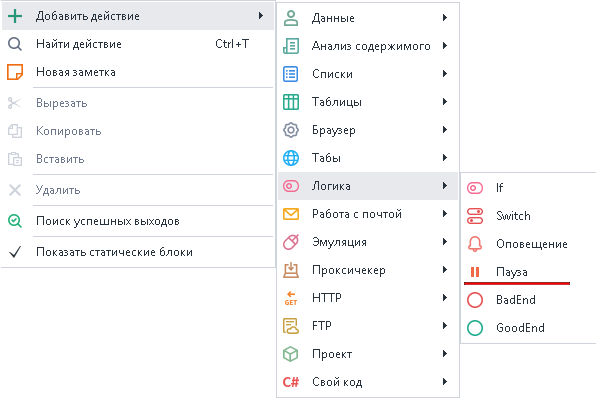Click the C# icon for Свой код
Image resolution: width=596 pixels, height=400 pixels.
coord(291,382)
